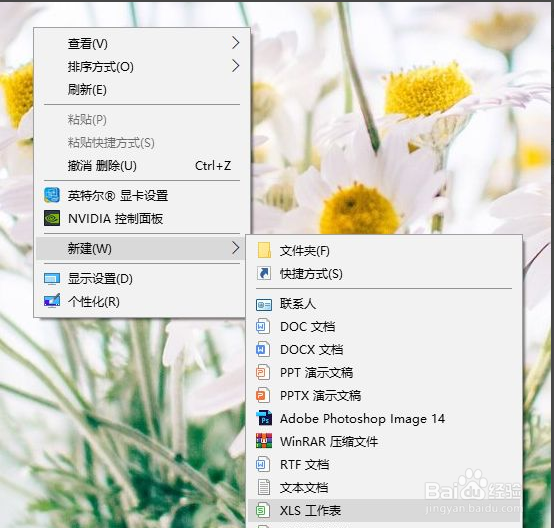Click the PPT presentation icon

point(263,372)
